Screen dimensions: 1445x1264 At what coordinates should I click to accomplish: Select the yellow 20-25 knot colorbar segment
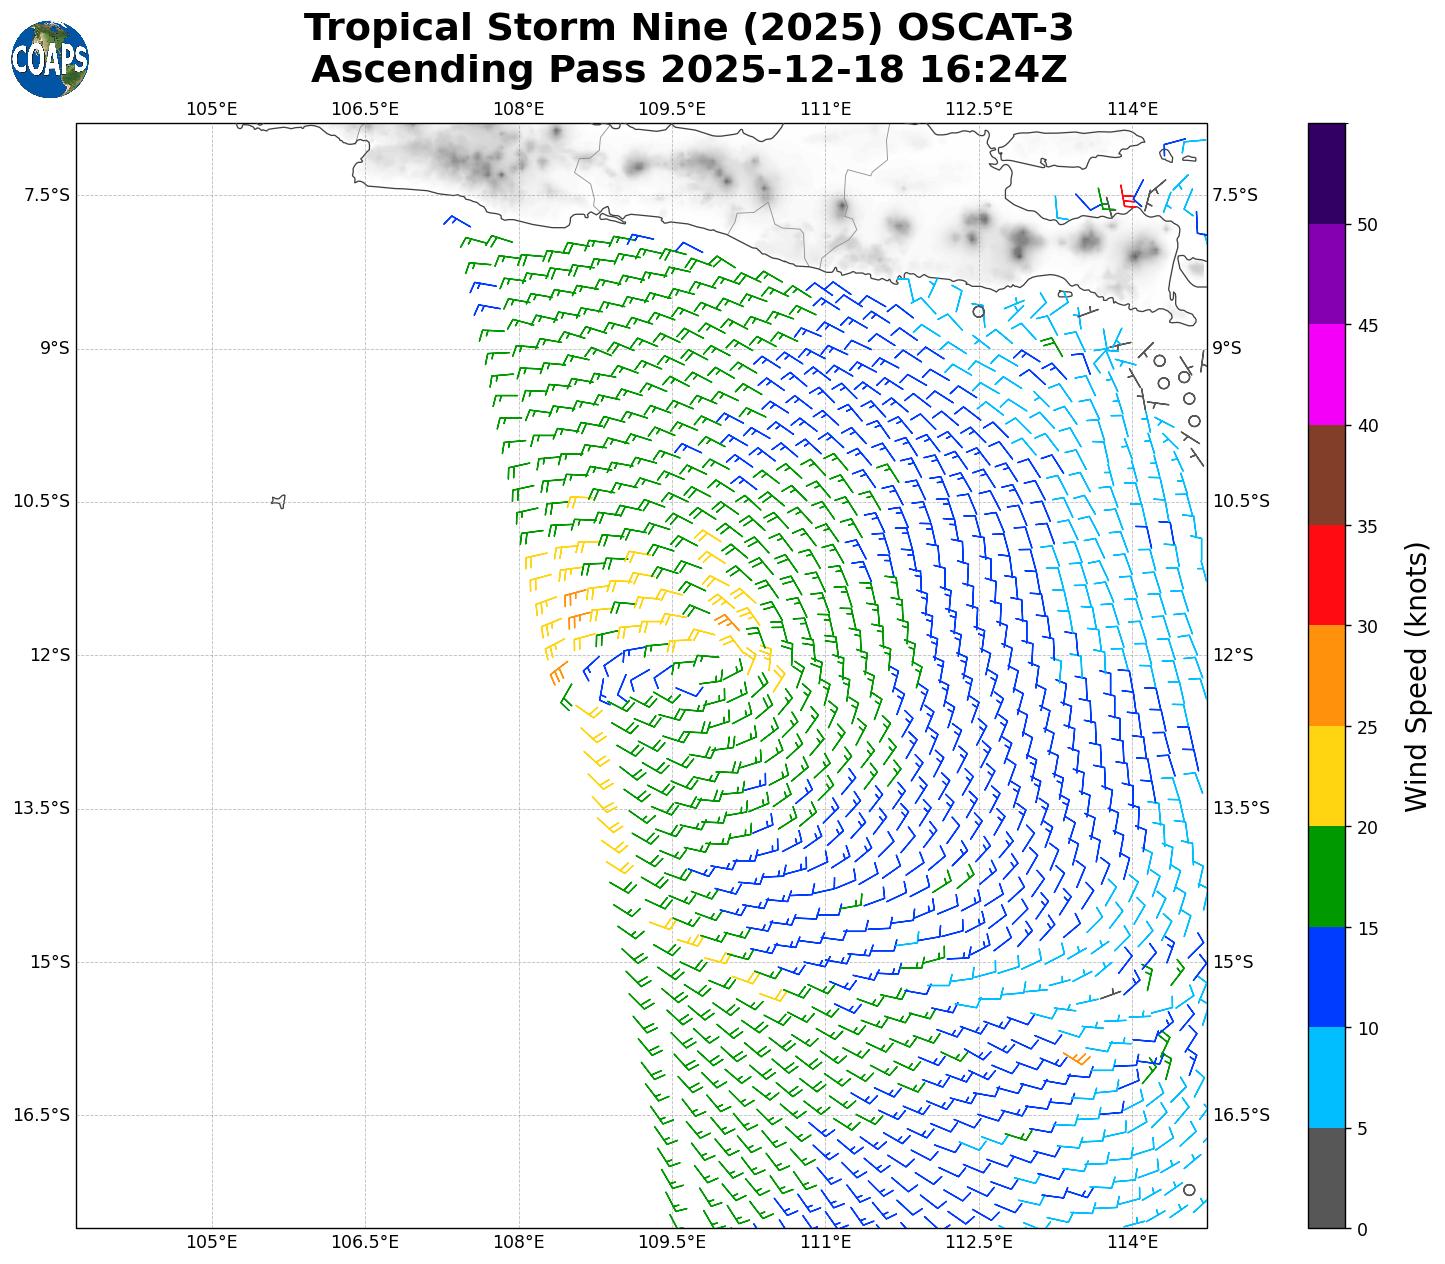click(1327, 776)
